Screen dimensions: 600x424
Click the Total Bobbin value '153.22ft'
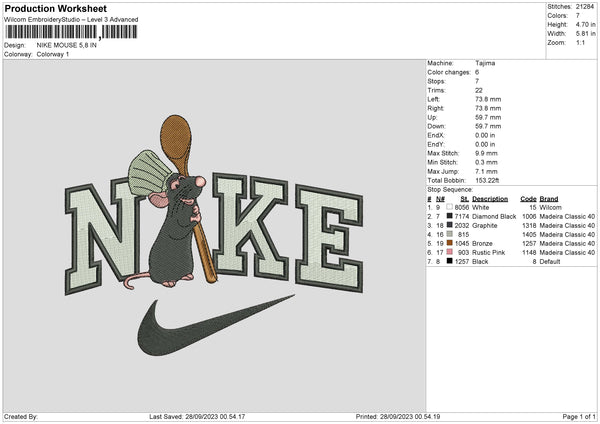point(487,181)
